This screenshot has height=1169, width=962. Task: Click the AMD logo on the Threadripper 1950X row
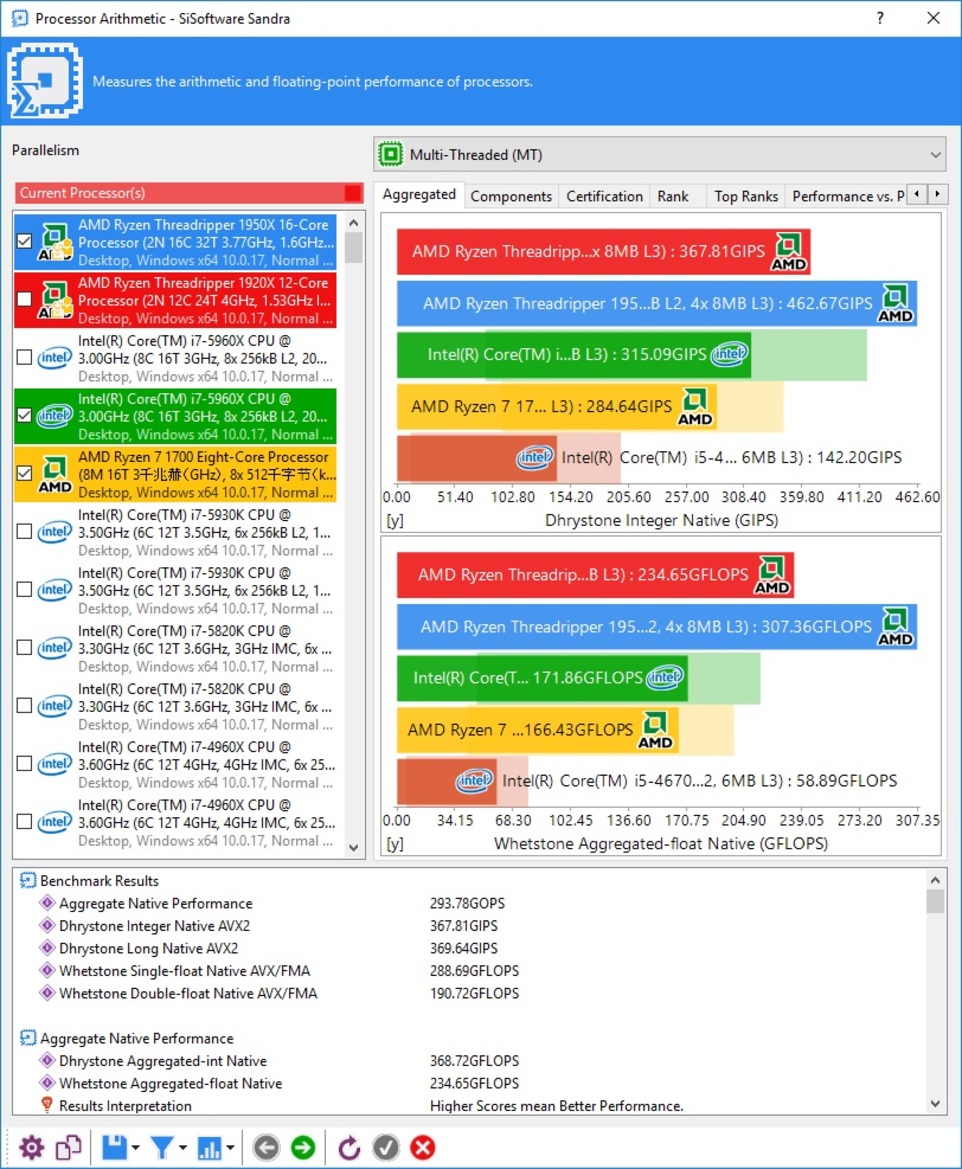(x=55, y=242)
